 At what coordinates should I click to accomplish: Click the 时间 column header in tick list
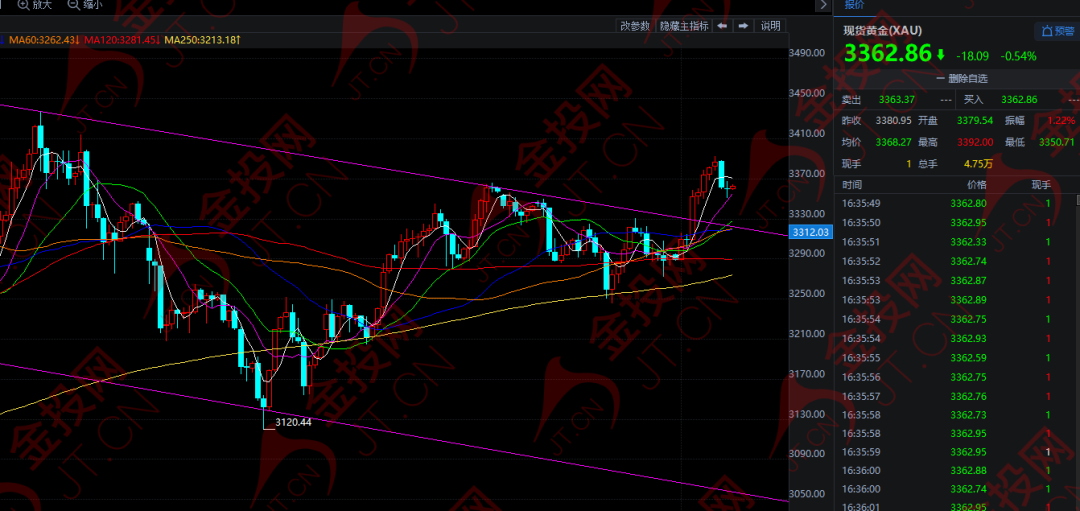(851, 185)
